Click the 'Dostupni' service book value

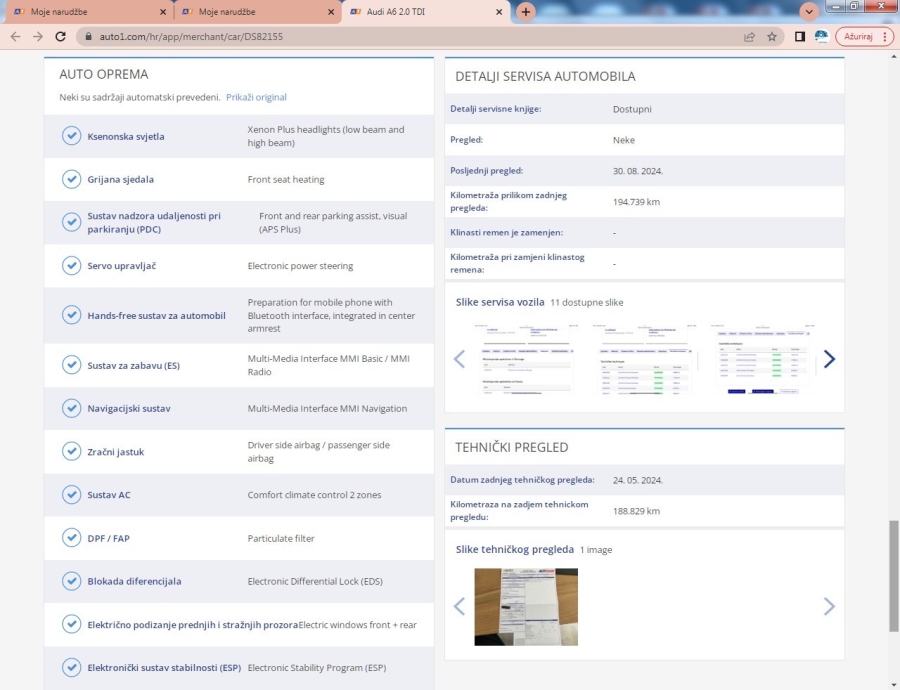tap(632, 109)
